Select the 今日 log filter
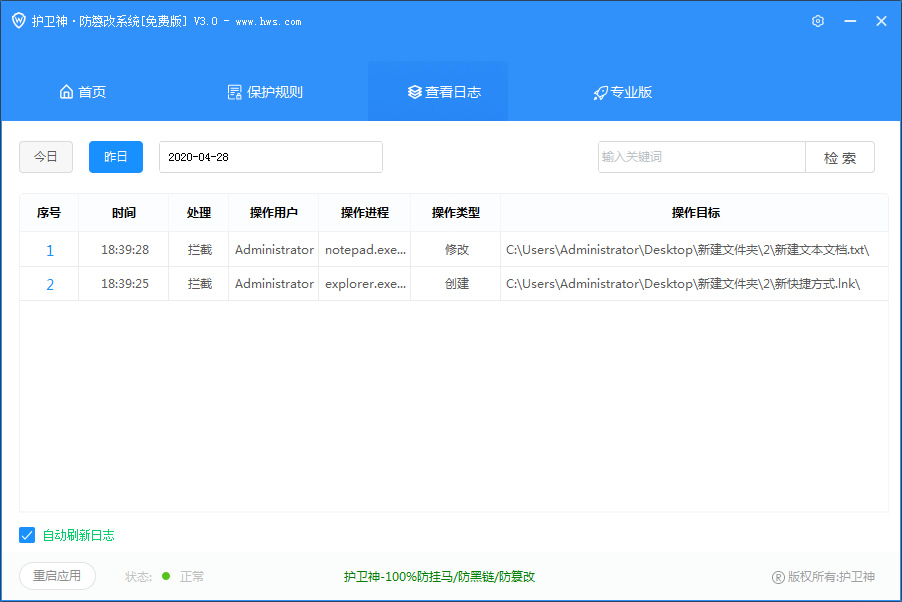The image size is (902, 602). [45, 156]
